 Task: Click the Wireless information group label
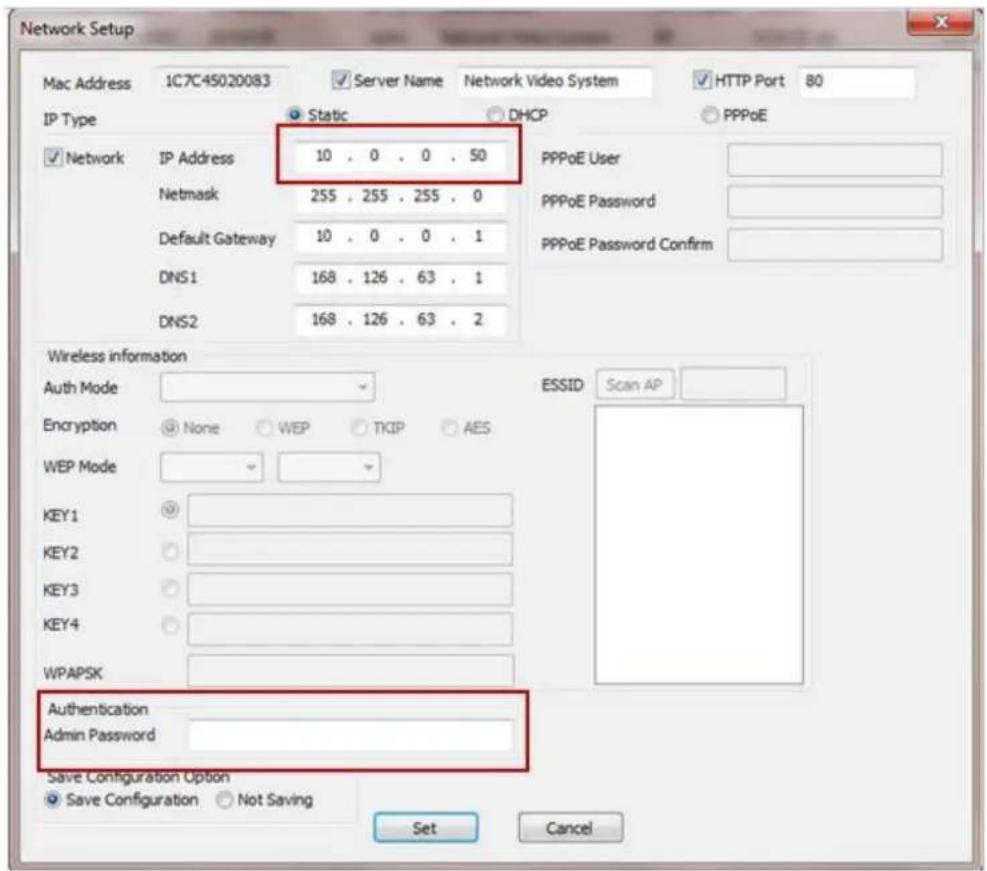pos(117,356)
